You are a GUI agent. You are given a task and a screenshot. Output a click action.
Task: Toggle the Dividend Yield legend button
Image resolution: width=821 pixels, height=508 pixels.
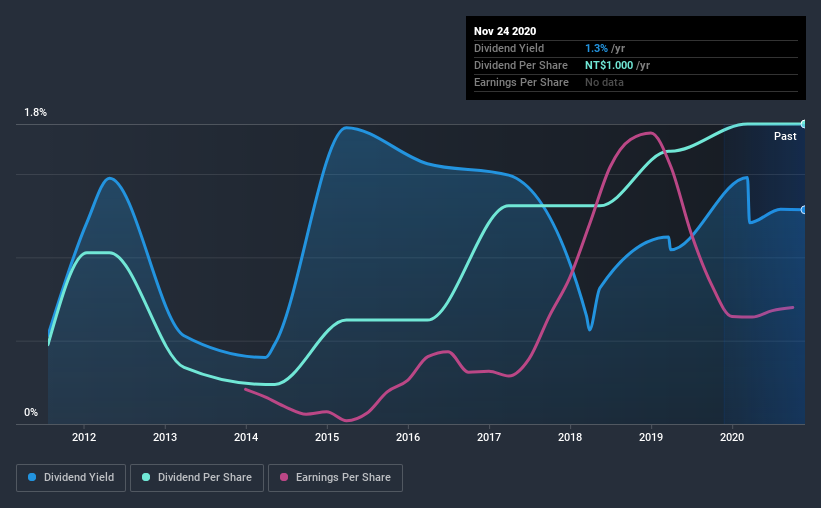pyautogui.click(x=71, y=478)
